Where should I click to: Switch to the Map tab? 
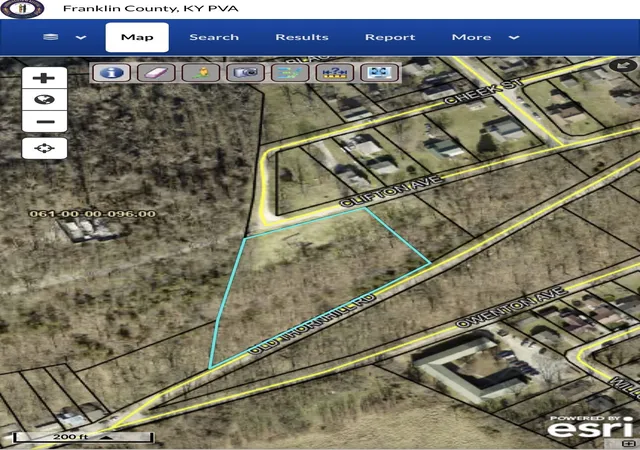click(137, 37)
